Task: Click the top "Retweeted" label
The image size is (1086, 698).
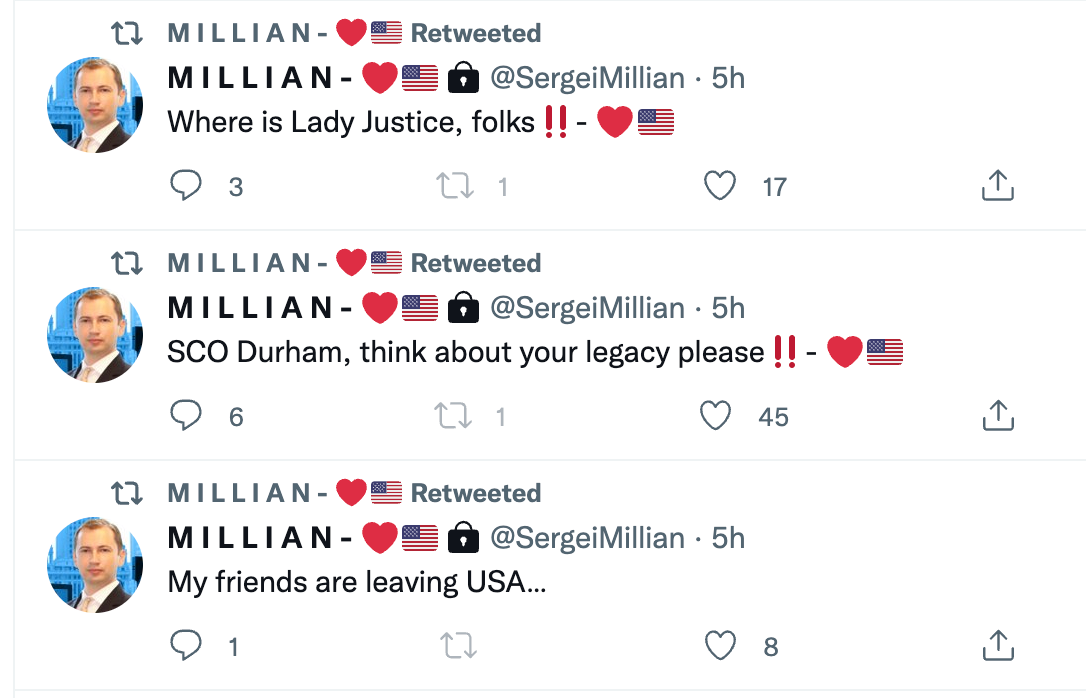Action: (476, 33)
